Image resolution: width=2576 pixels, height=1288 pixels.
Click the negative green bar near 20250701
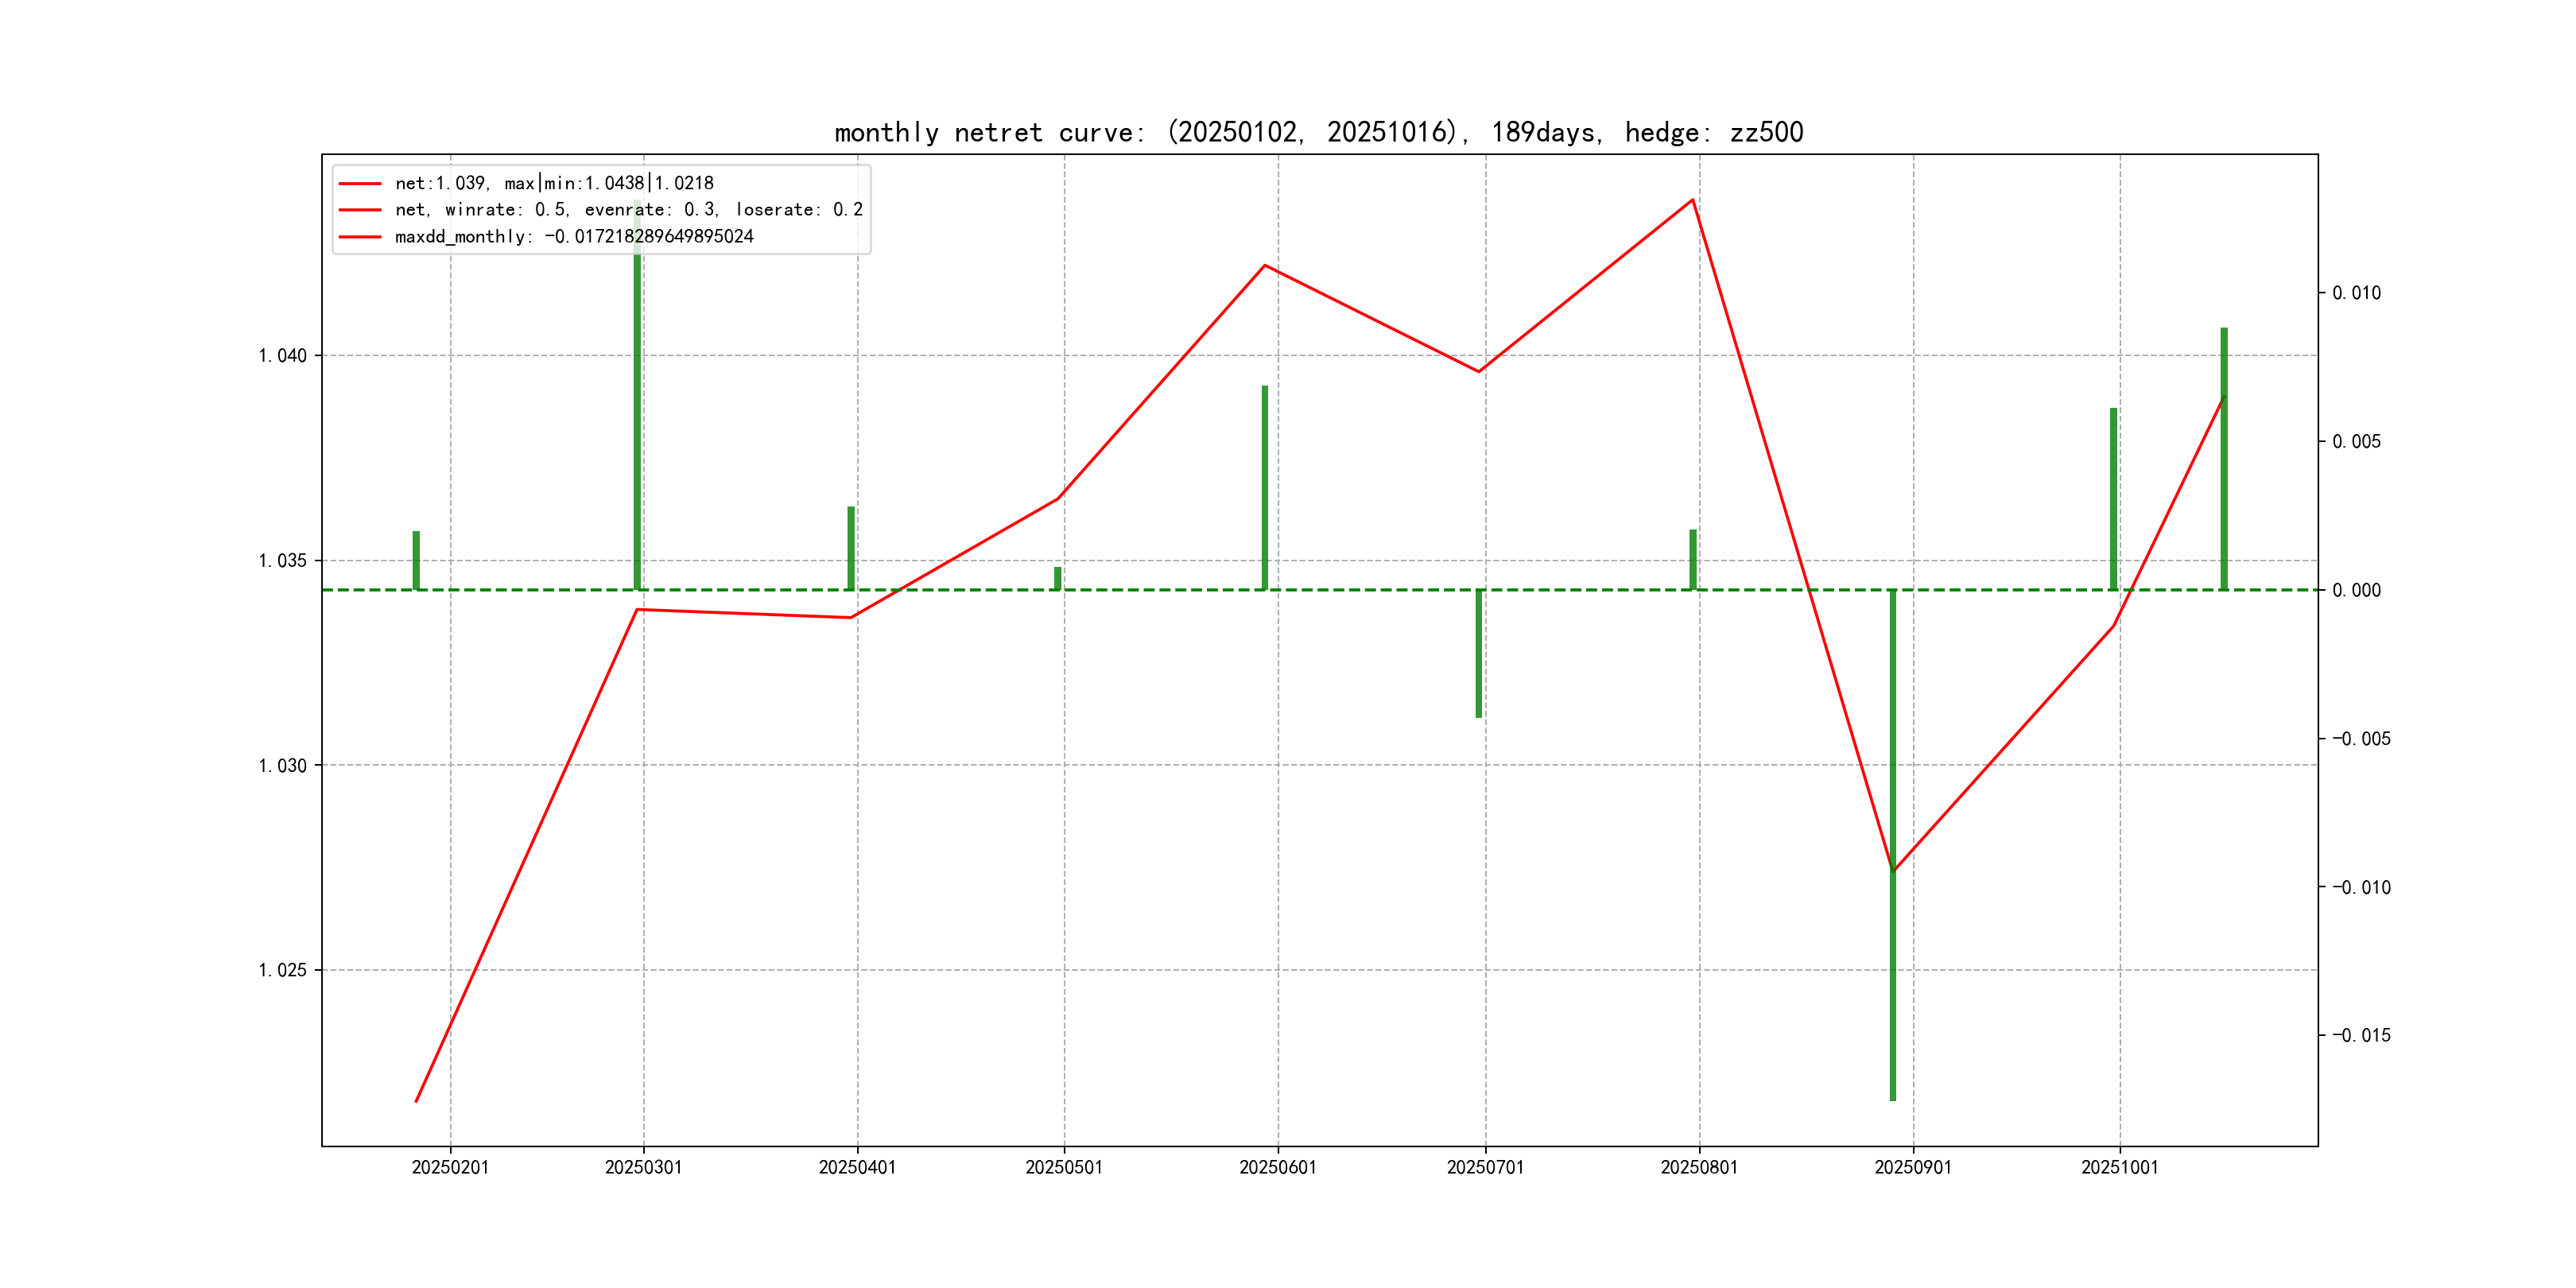click(x=1479, y=655)
